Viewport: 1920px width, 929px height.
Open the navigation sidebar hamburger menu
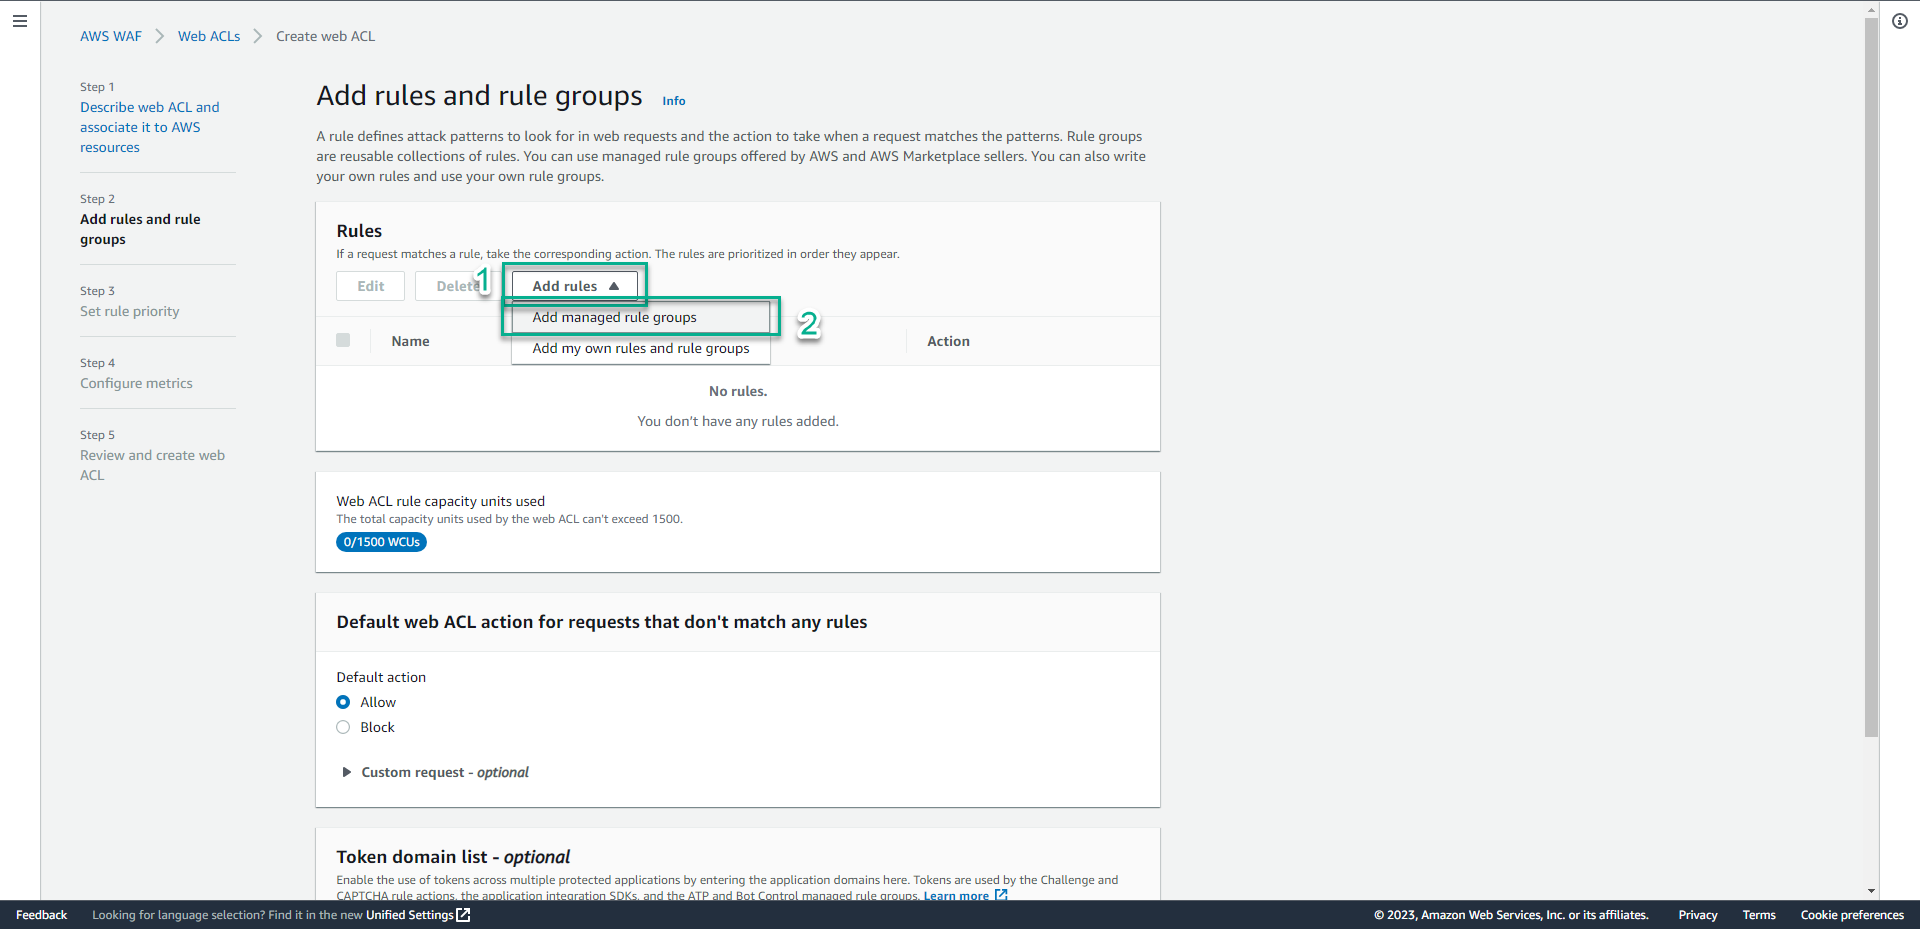click(x=20, y=21)
